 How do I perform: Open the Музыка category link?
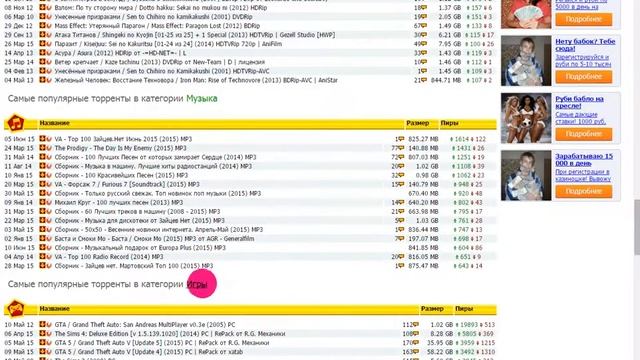[x=202, y=98]
